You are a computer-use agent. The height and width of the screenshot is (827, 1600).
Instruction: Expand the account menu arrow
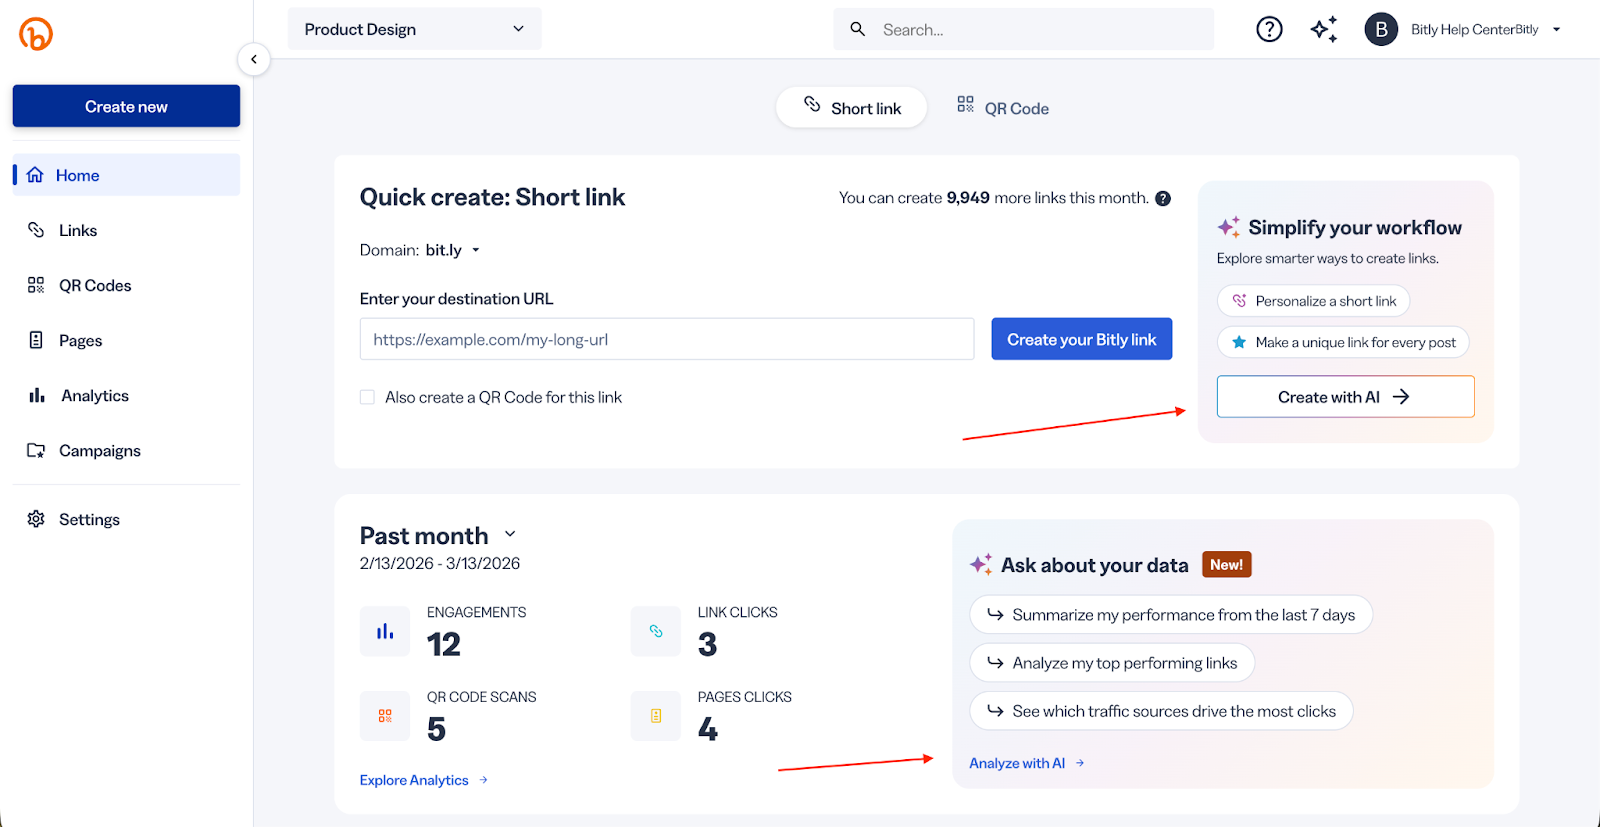coord(1556,30)
